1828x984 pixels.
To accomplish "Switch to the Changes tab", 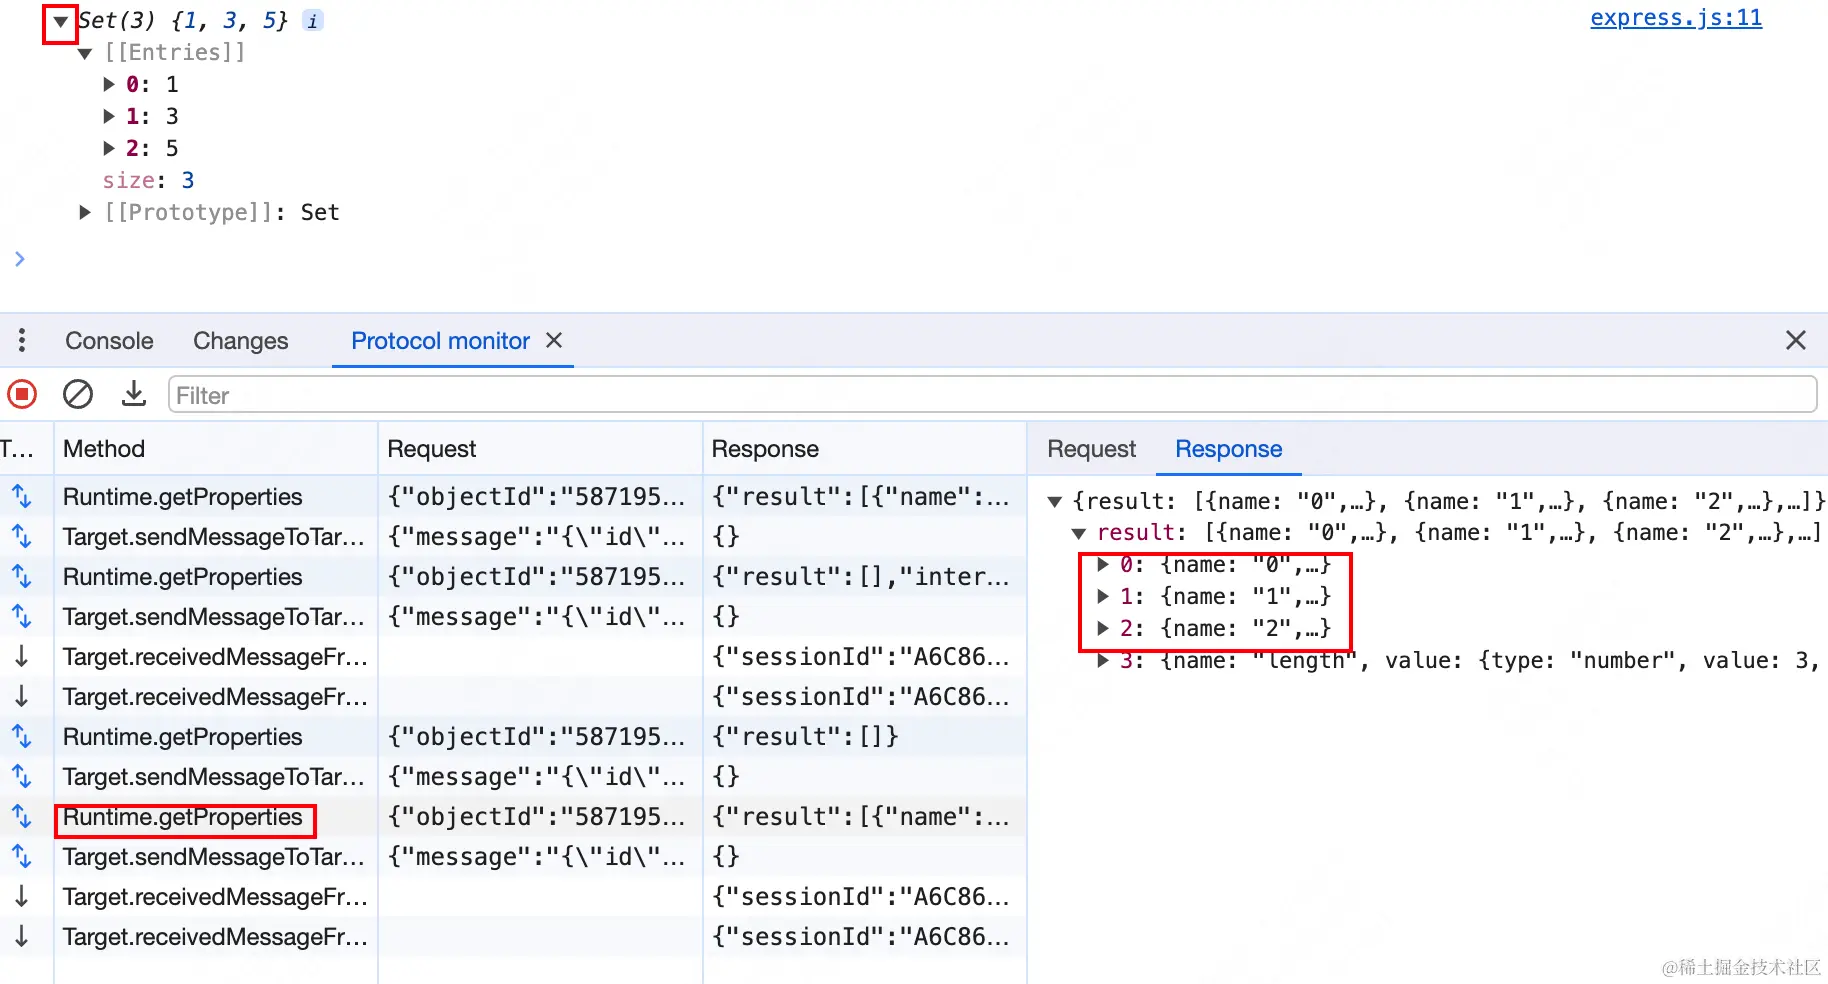I will click(x=240, y=341).
